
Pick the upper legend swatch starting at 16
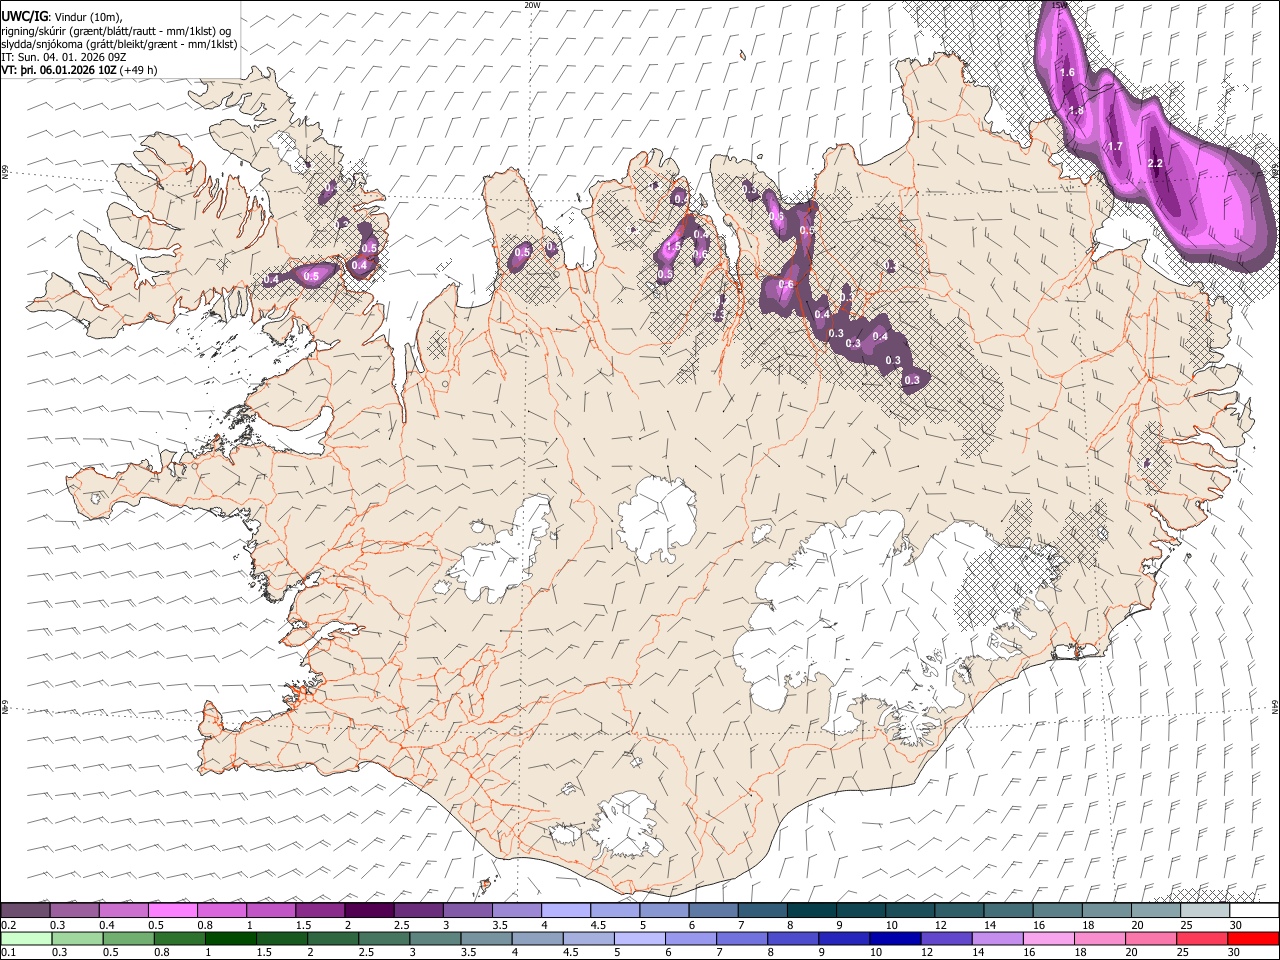(x=1056, y=910)
